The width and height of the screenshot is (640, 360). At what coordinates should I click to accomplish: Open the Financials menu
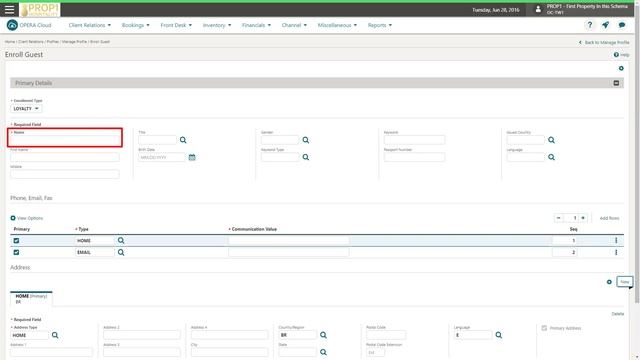(256, 25)
